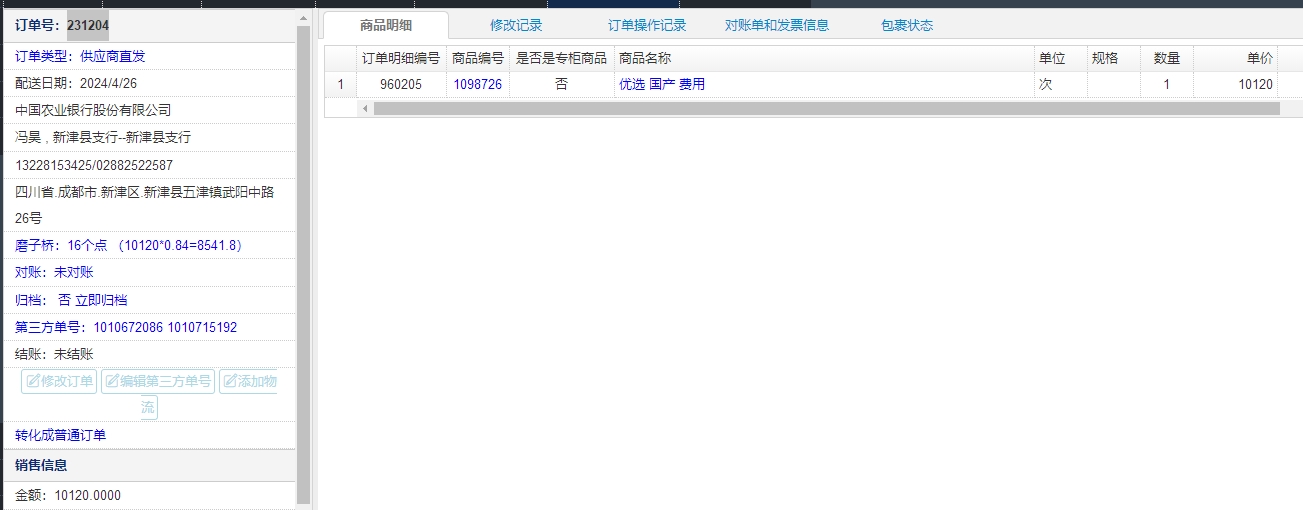
Task: Click the 中国农业银行股份有限公司 text
Action: 93,110
